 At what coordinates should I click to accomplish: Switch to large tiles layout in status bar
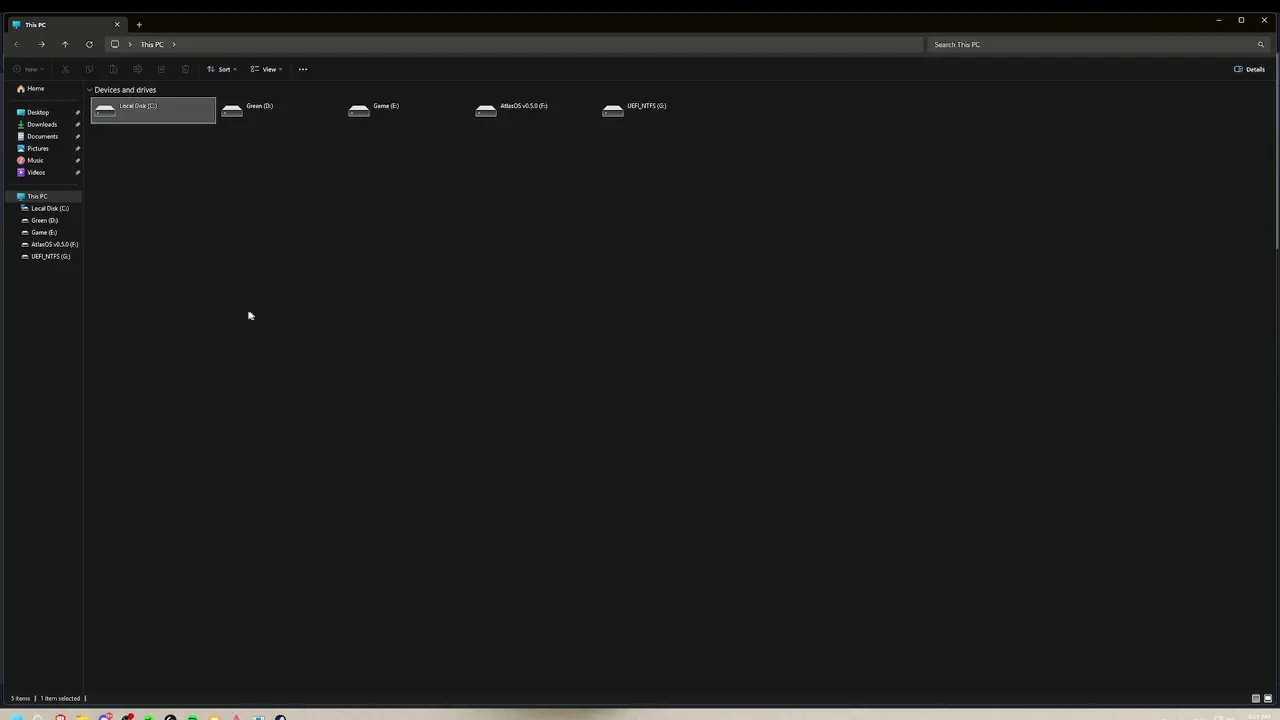(x=1268, y=698)
